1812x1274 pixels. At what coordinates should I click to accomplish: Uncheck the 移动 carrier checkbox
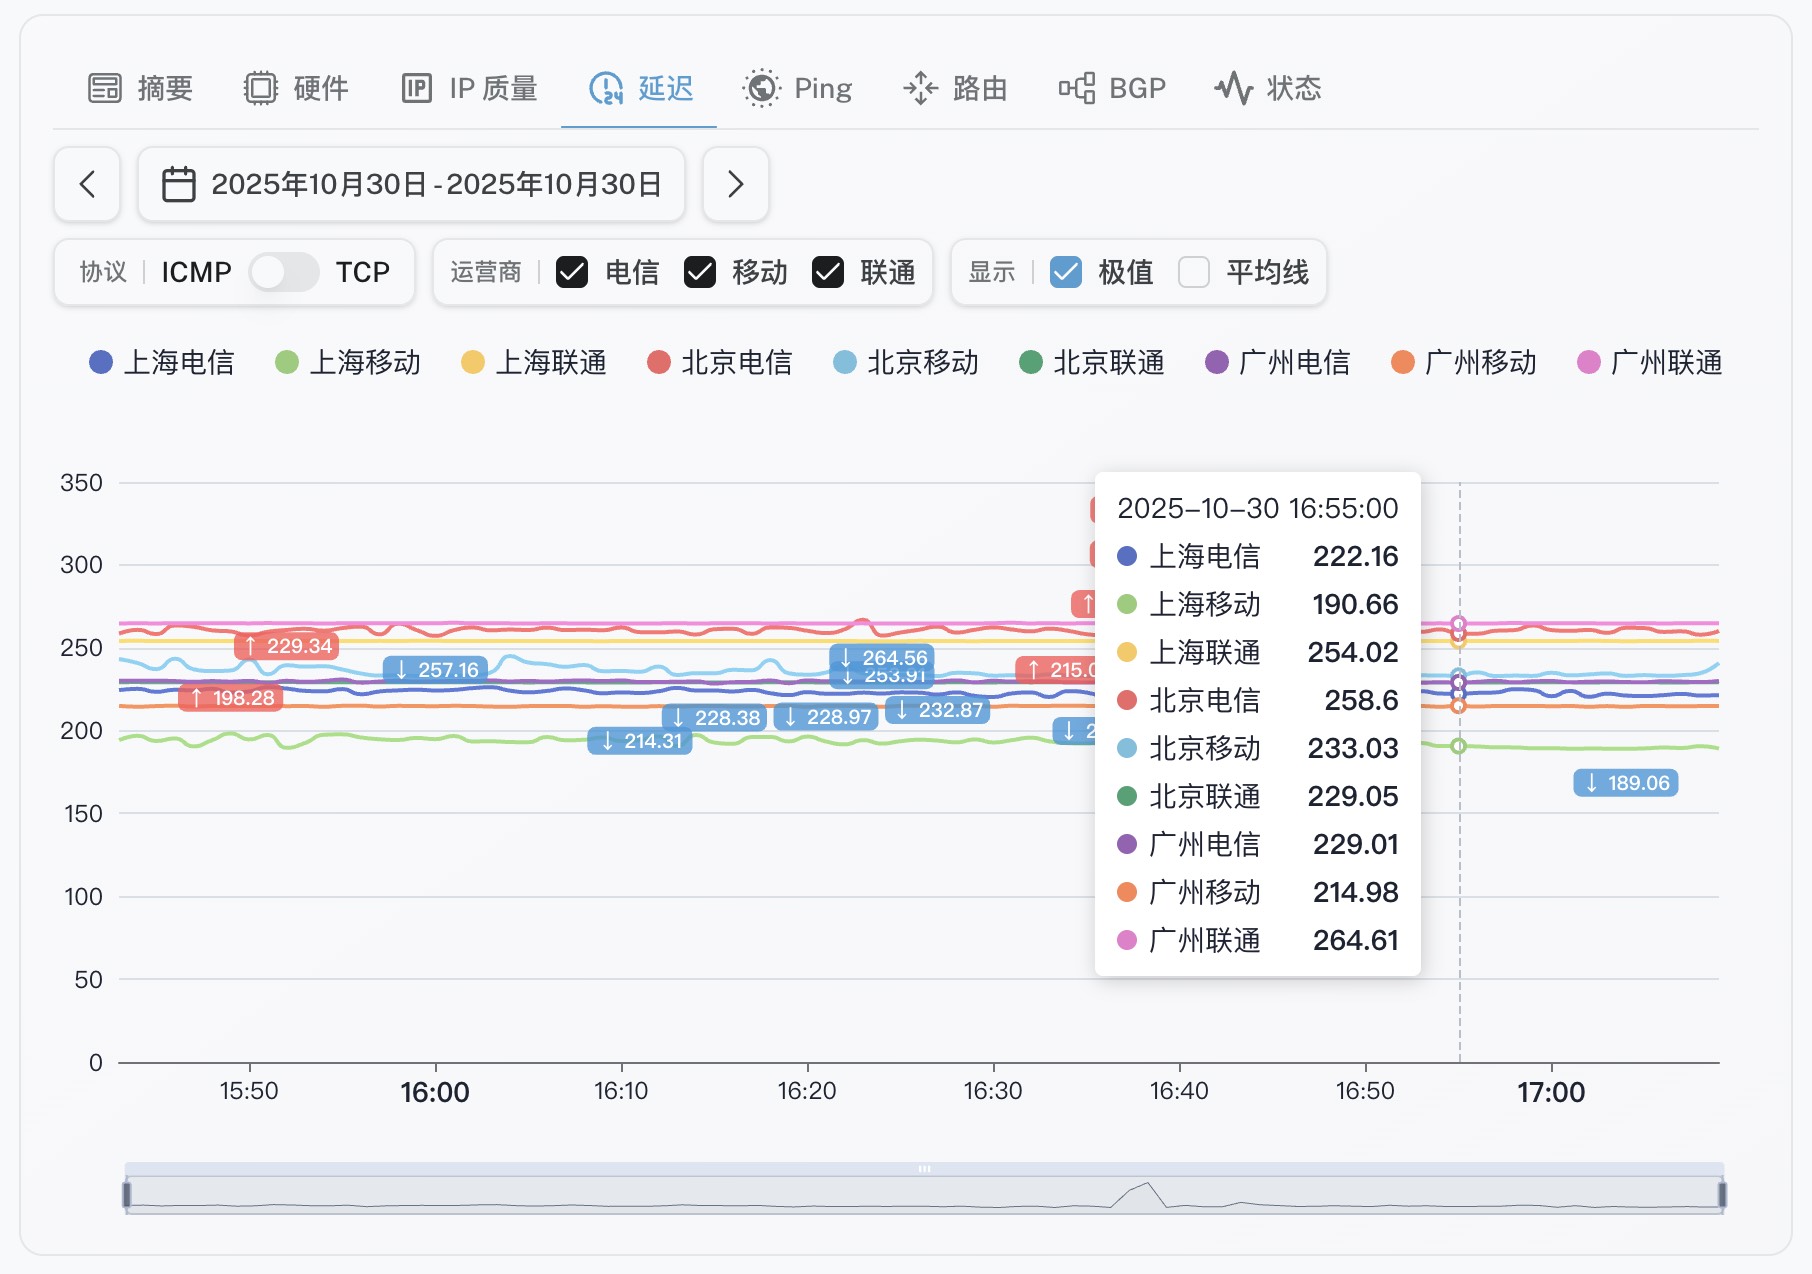click(700, 272)
